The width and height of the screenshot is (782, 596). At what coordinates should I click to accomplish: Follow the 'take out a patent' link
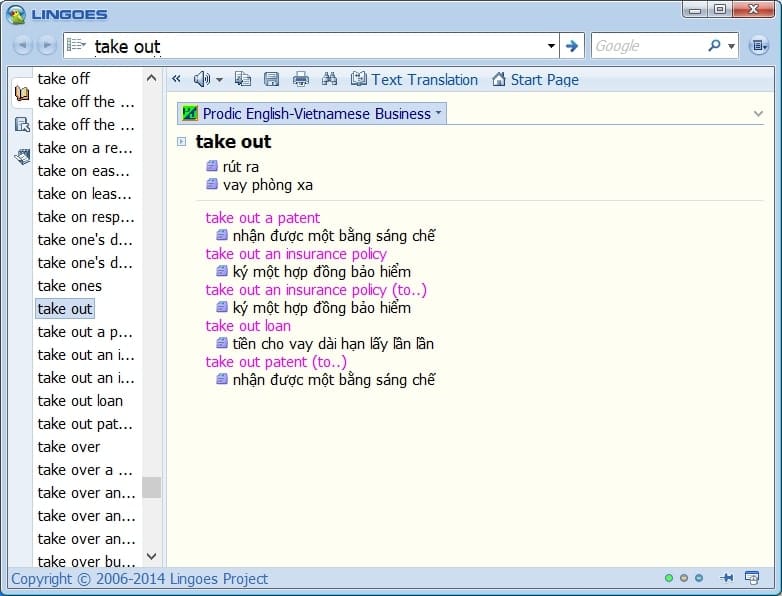(262, 218)
